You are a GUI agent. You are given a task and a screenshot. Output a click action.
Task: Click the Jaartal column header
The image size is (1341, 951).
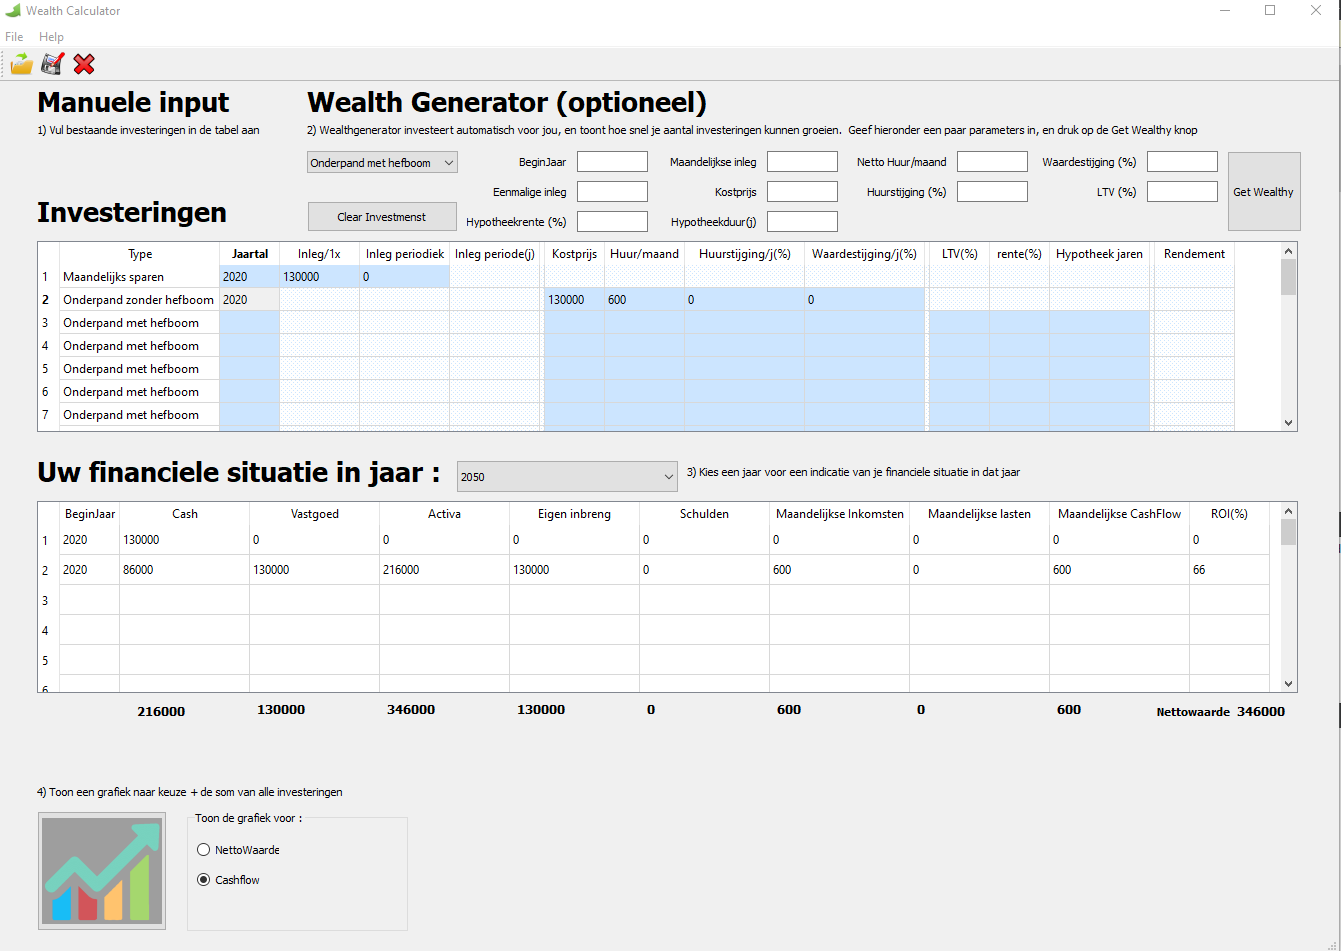(249, 254)
